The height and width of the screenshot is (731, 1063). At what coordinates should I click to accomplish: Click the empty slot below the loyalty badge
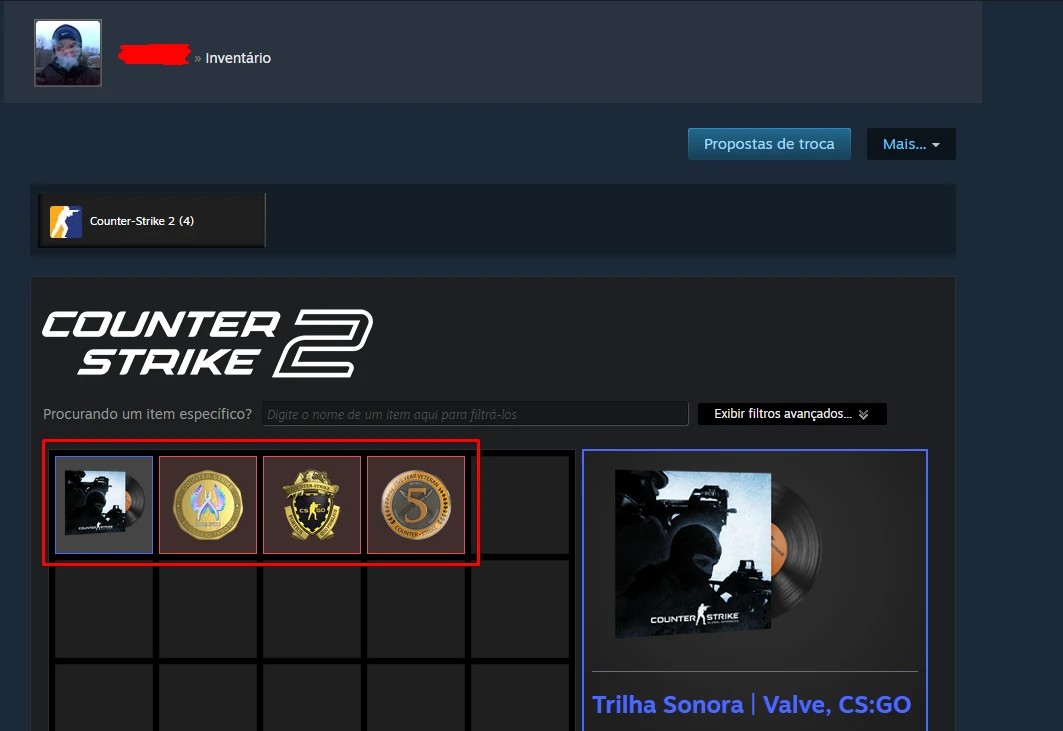click(x=312, y=609)
